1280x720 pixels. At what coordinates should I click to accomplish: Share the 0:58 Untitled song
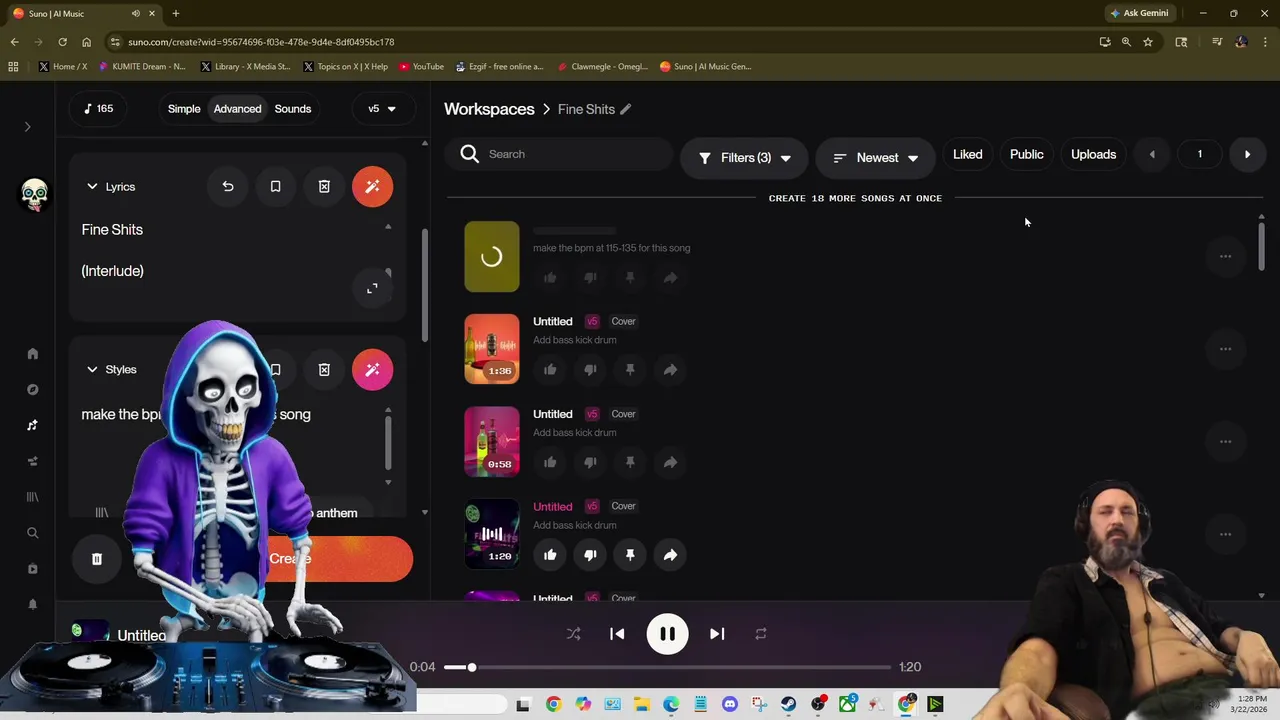(670, 462)
